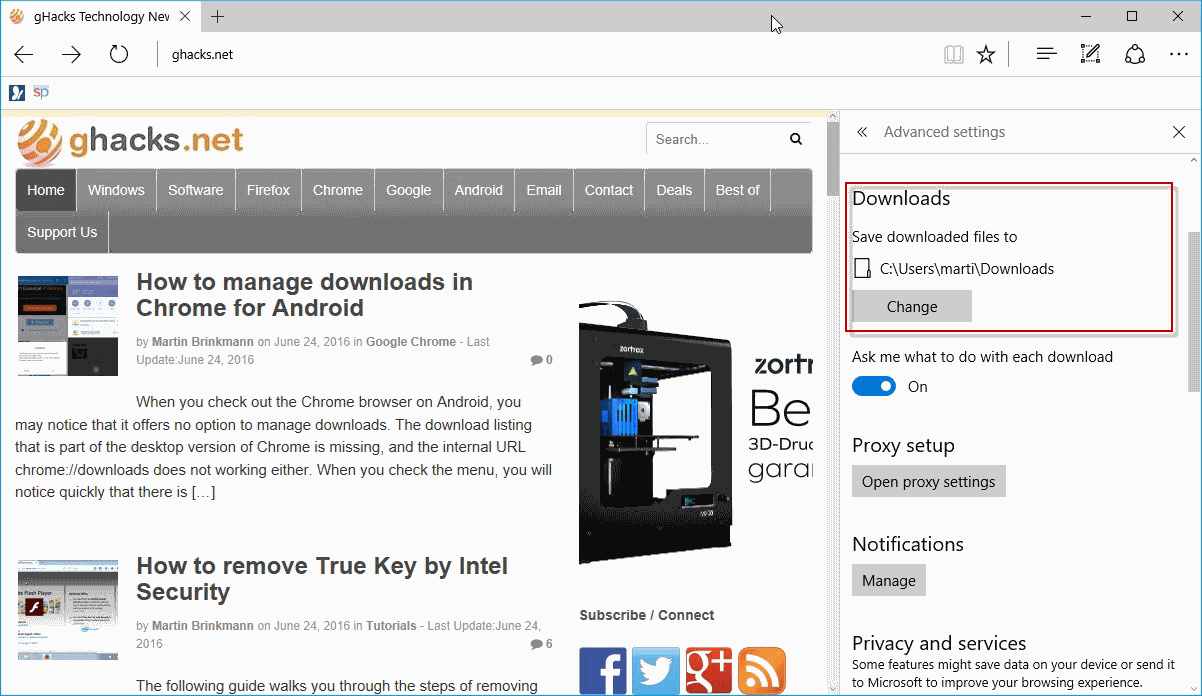Open the Chrome for Android article thumbnail

[x=67, y=325]
